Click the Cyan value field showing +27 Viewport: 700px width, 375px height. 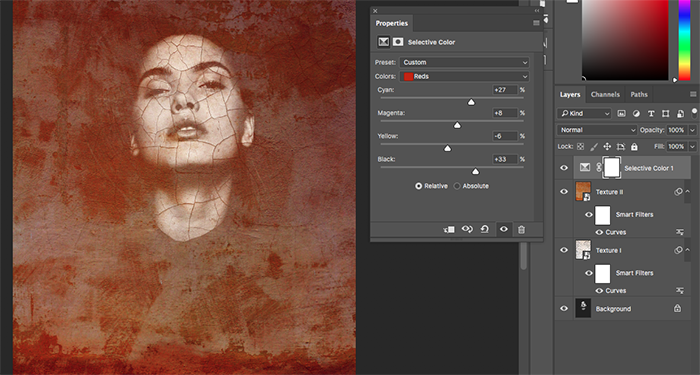[x=505, y=90]
